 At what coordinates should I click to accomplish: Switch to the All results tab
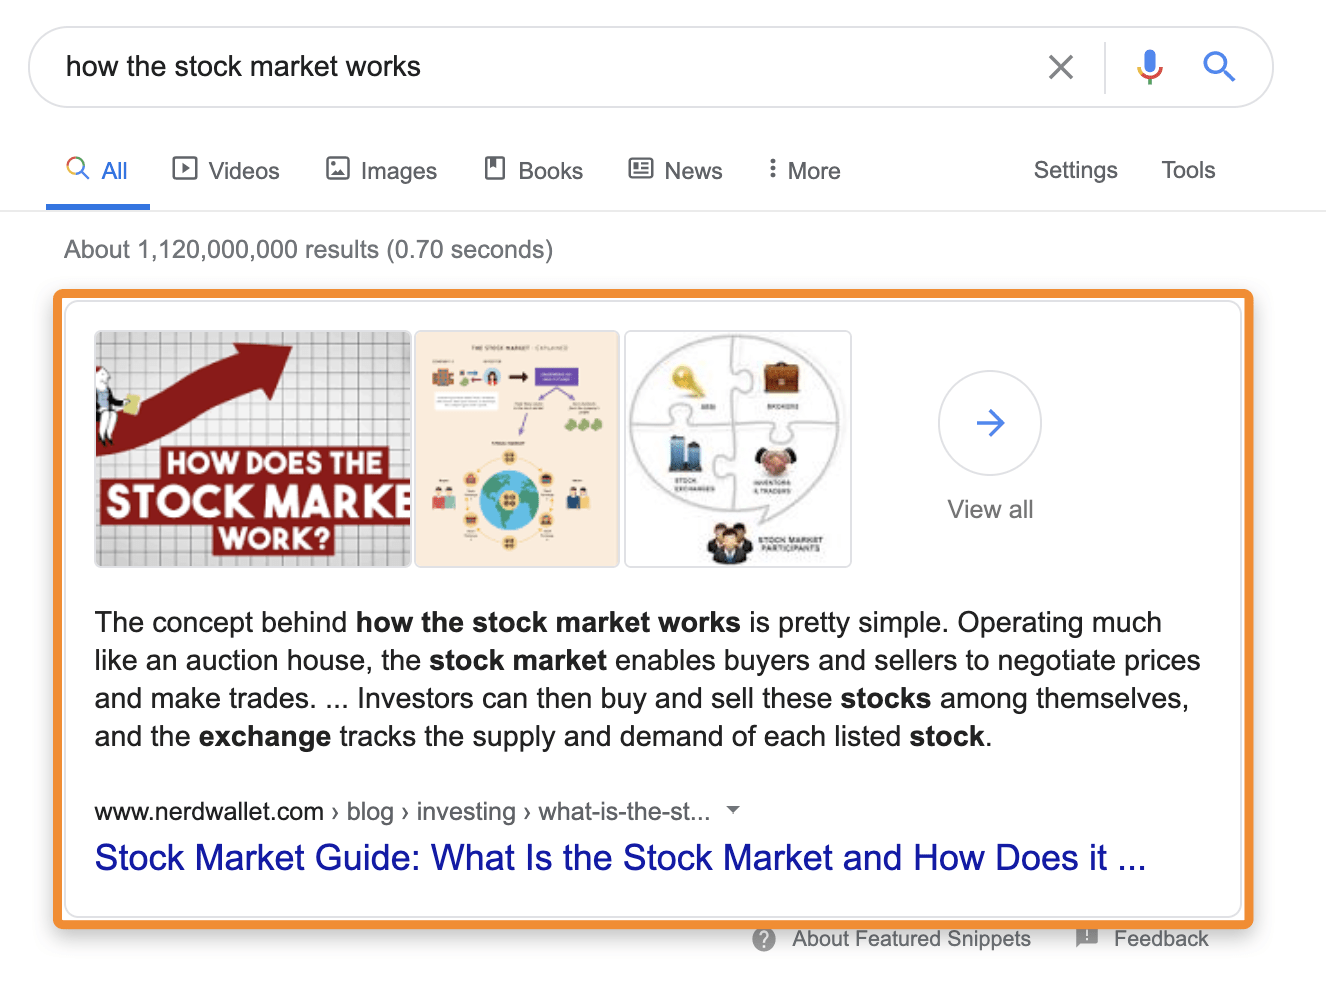pyautogui.click(x=98, y=170)
